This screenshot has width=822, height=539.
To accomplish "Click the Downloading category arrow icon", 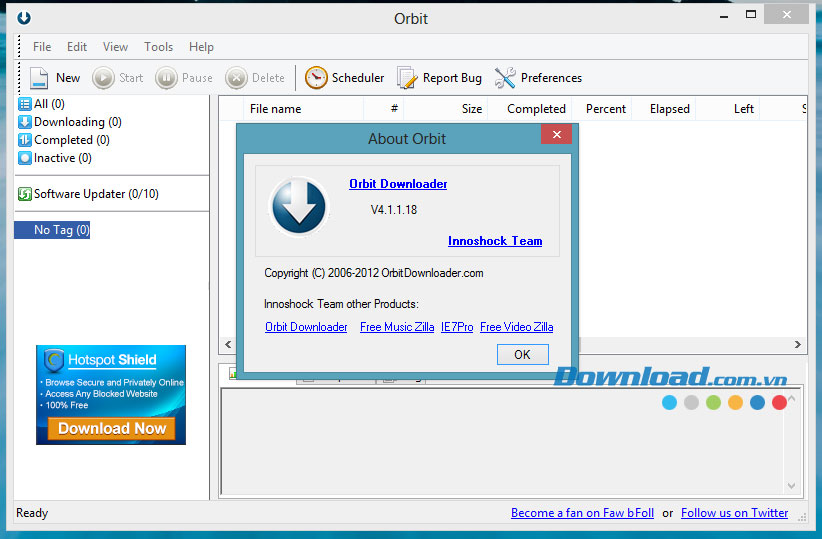I will pyautogui.click(x=25, y=122).
